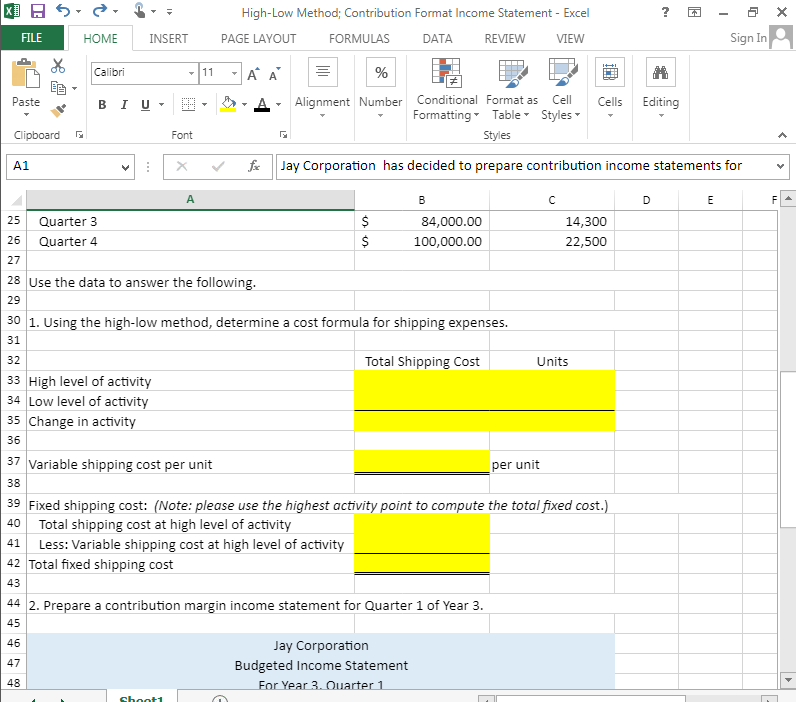Viewport: 796px width, 702px height.
Task: Click the Excel application icon
Action: [12, 11]
